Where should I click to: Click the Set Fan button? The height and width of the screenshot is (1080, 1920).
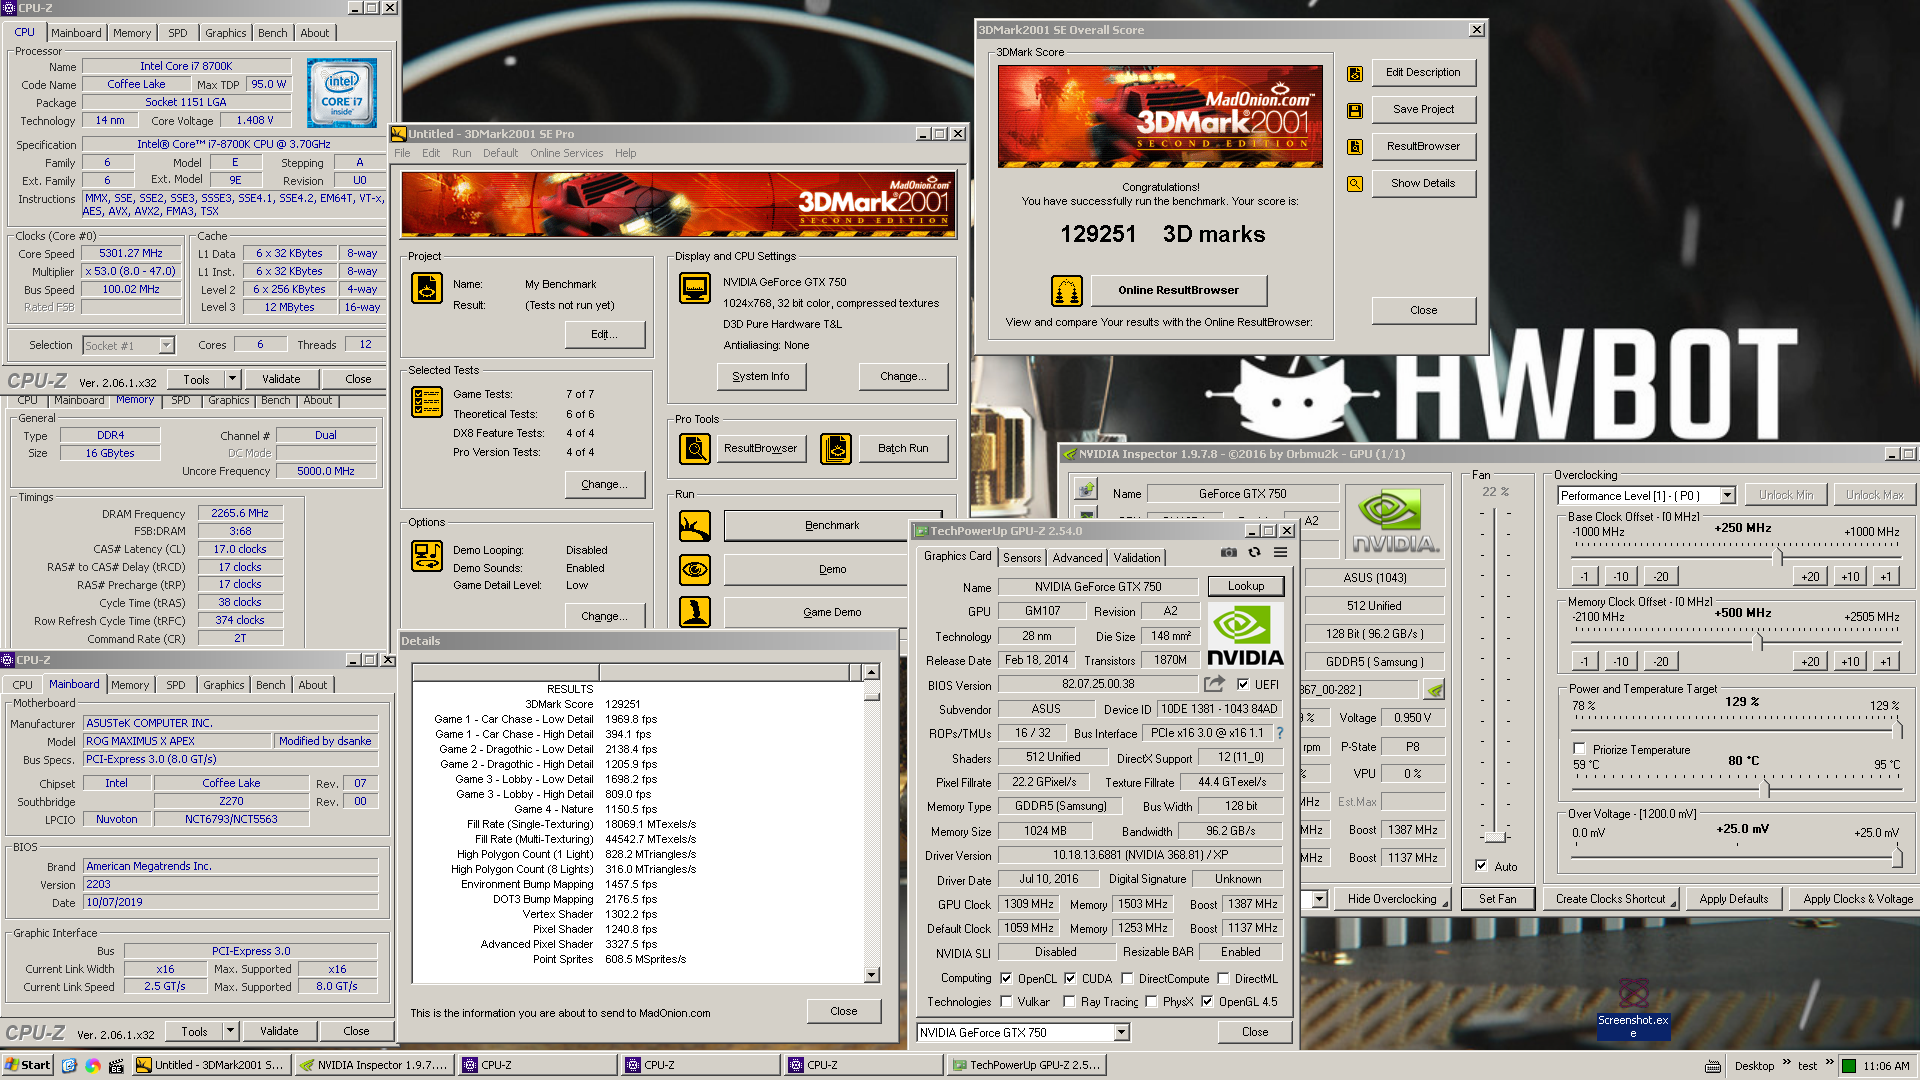[1497, 899]
